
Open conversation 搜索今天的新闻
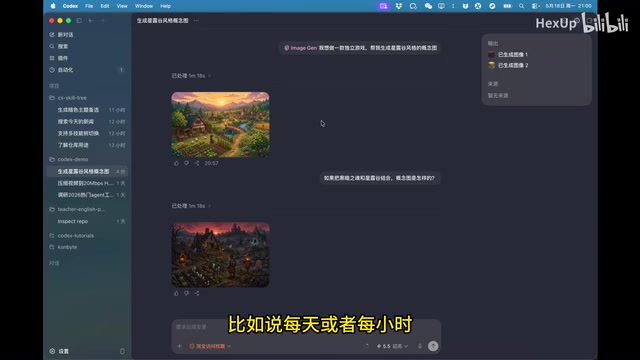pyautogui.click(x=87, y=122)
